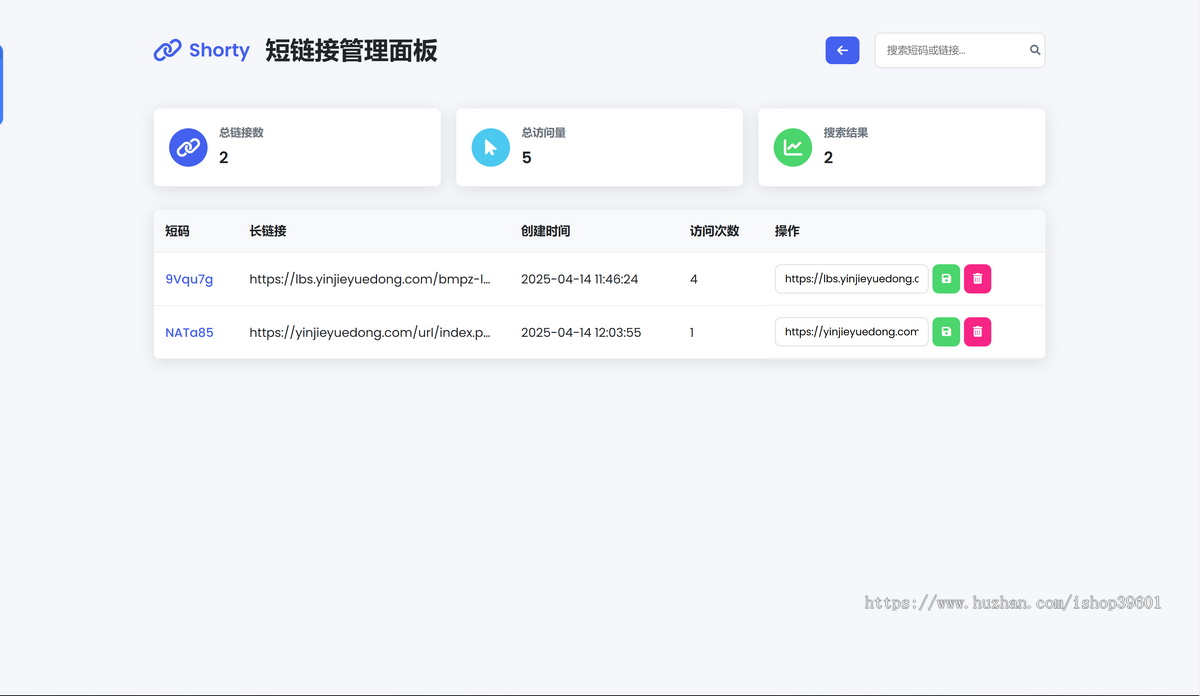Click visit count 4 in the 9Vqu7g row
Screen dimensions: 1200x696
(694, 279)
